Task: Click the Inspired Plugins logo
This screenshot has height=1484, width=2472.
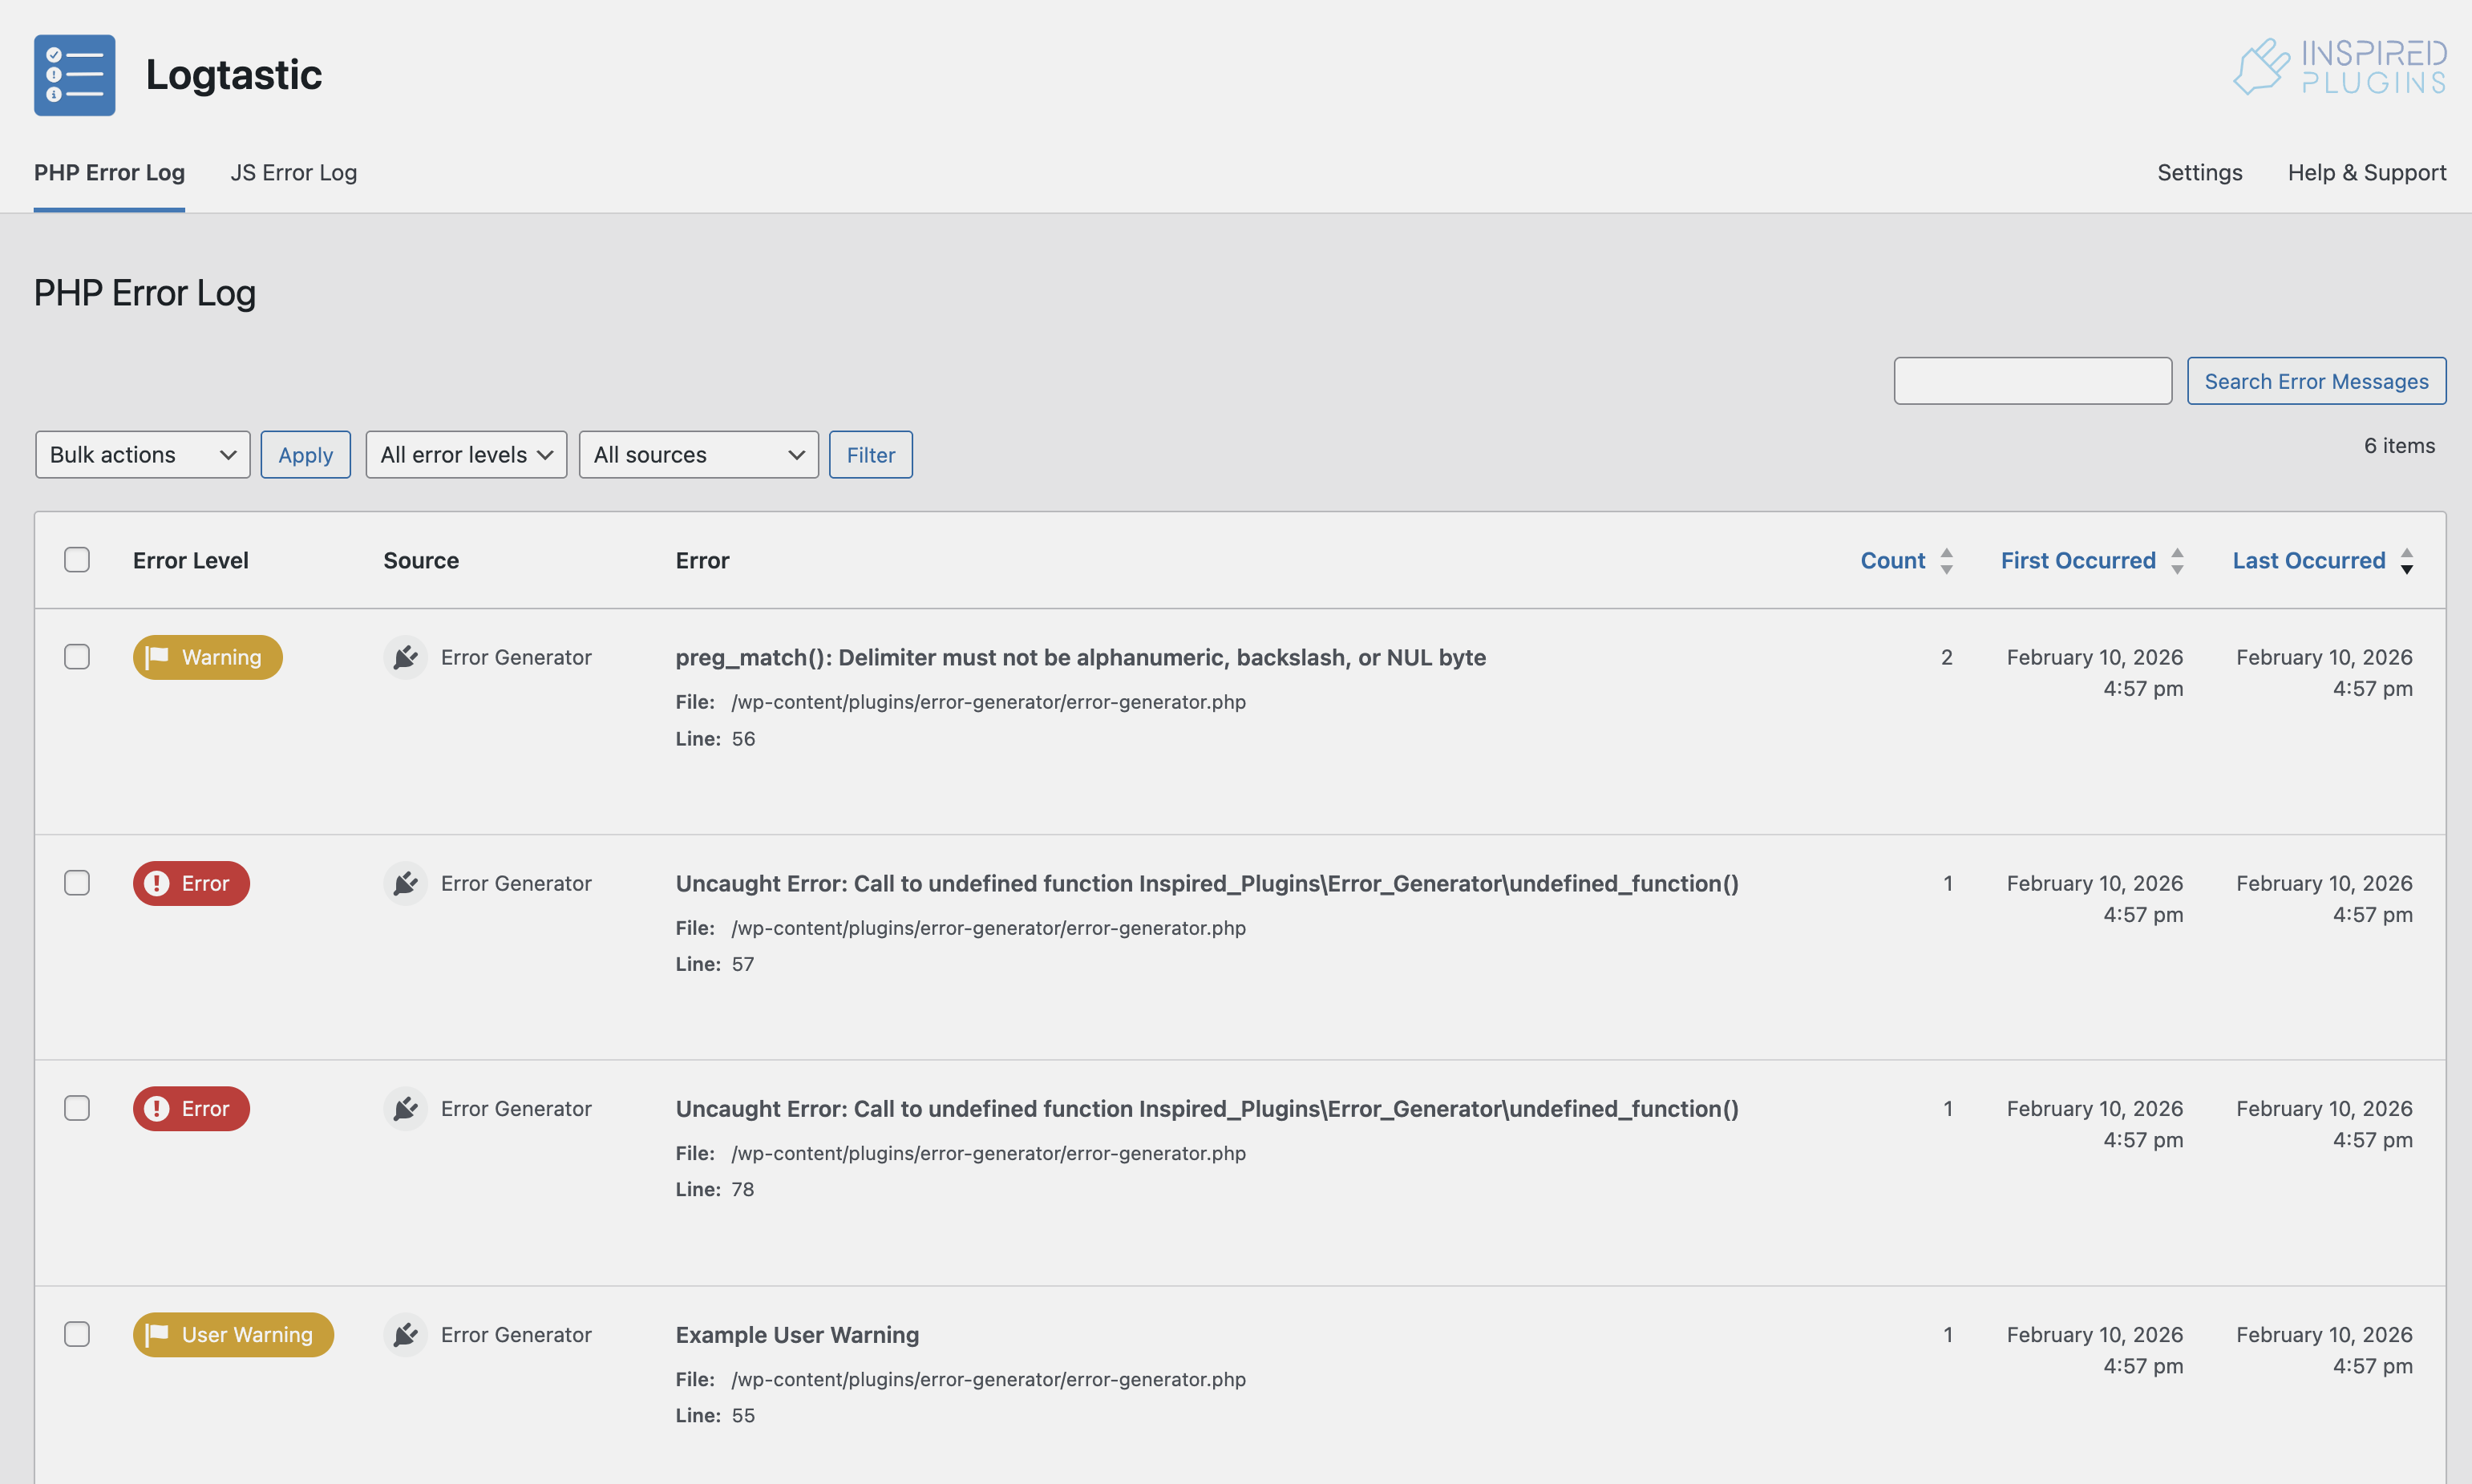Action: point(2340,67)
